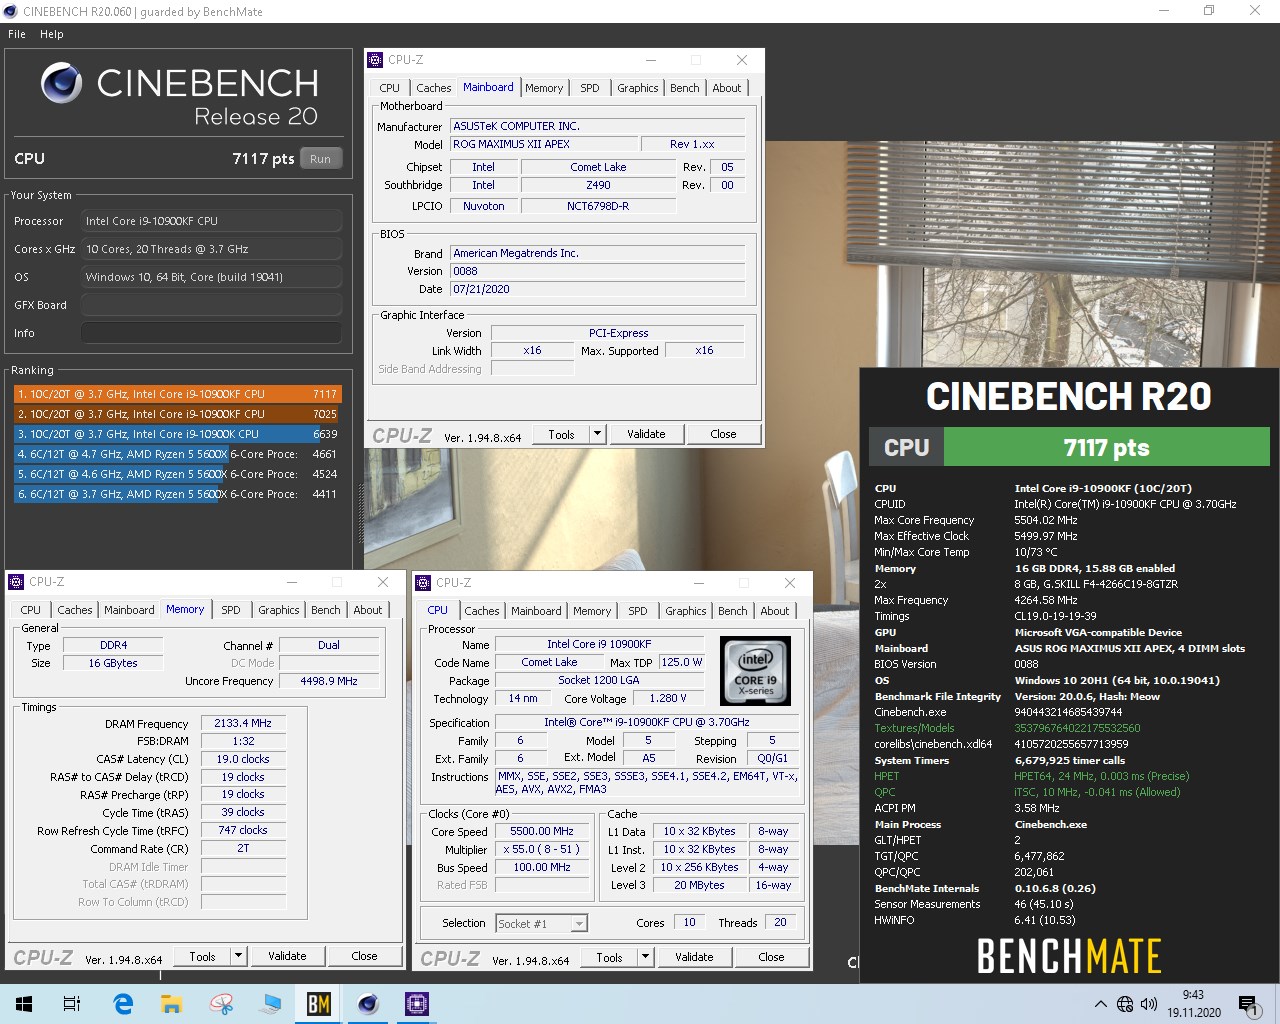
Task: Click Close button in Mainboard CPU-Z window
Action: pos(723,434)
